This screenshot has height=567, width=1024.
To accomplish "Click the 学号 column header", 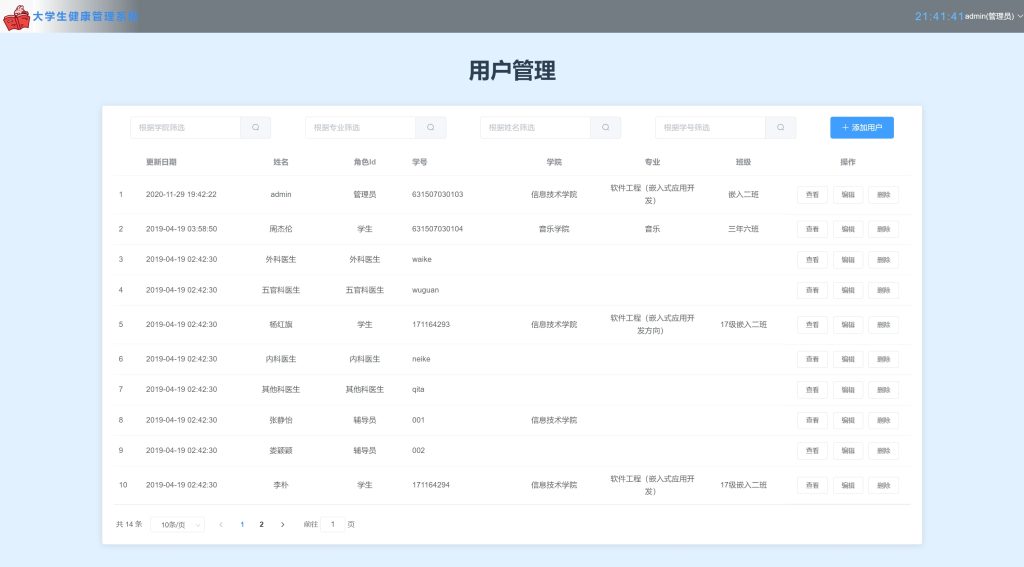I will pos(419,162).
